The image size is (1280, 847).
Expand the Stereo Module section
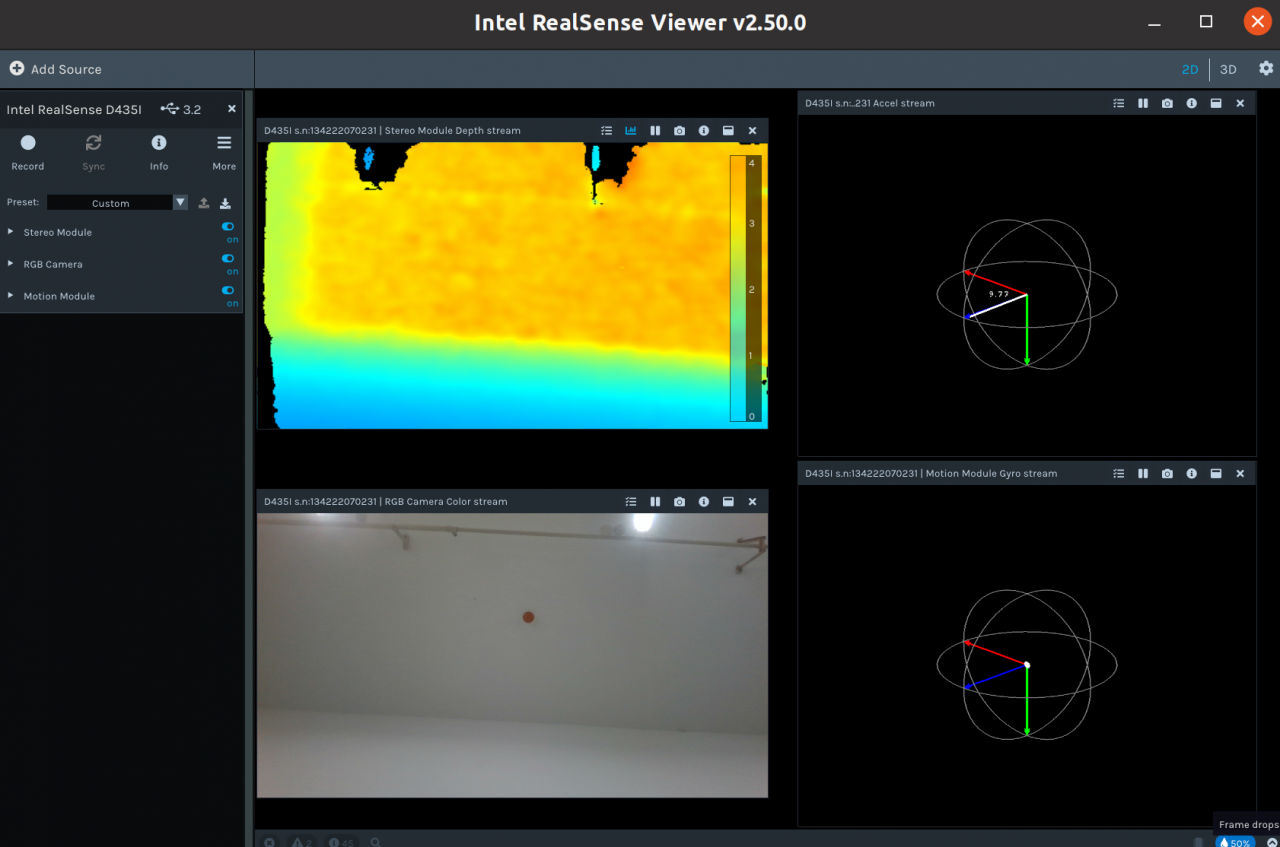pyautogui.click(x=11, y=232)
